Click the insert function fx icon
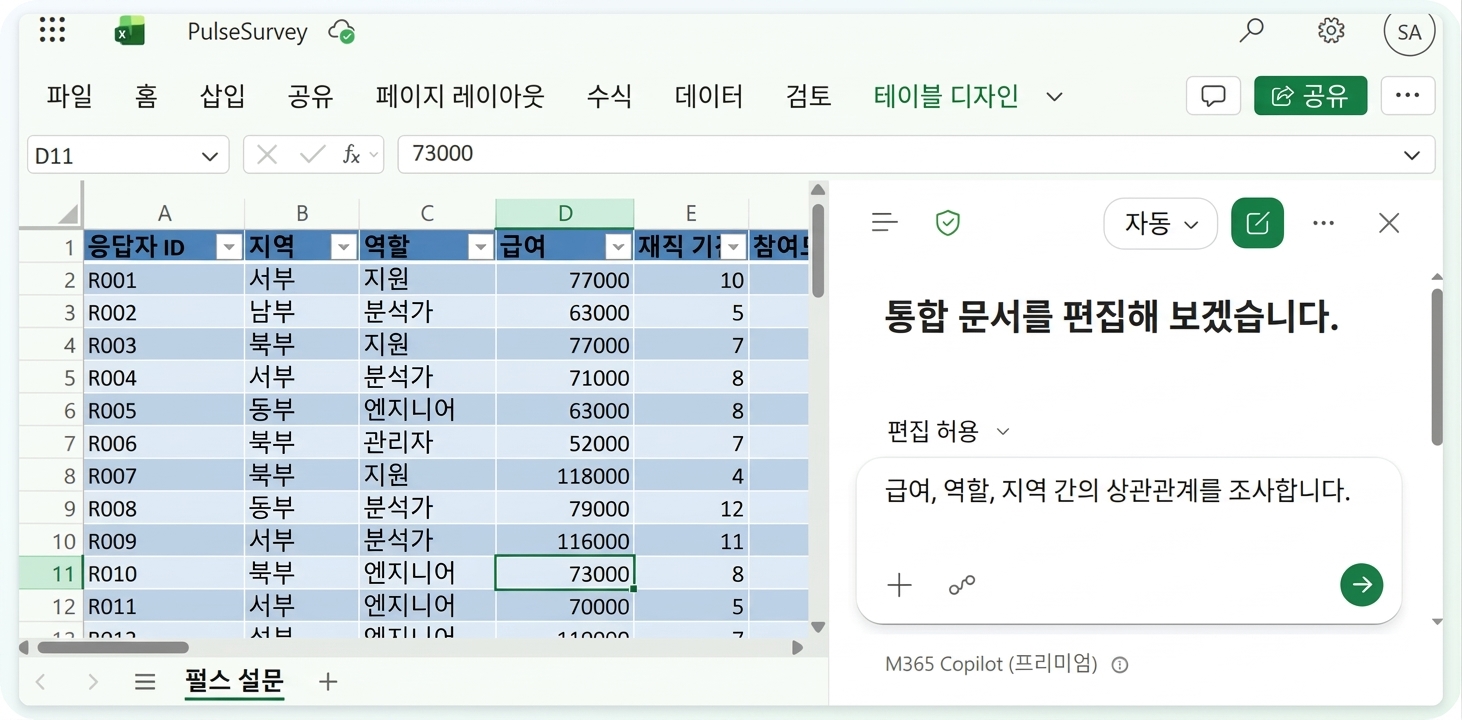 tap(351, 155)
